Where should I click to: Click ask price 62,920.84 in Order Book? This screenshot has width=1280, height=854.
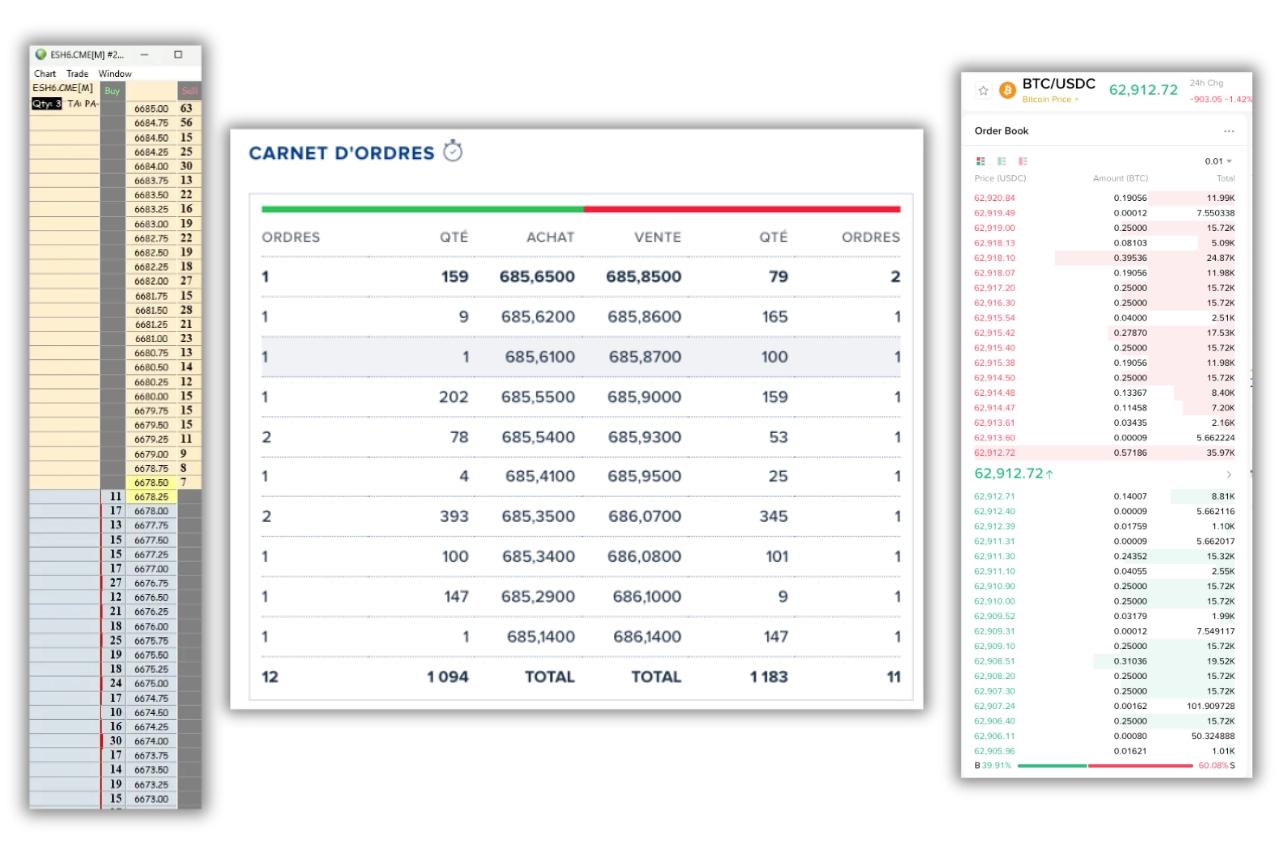[x=995, y=198]
